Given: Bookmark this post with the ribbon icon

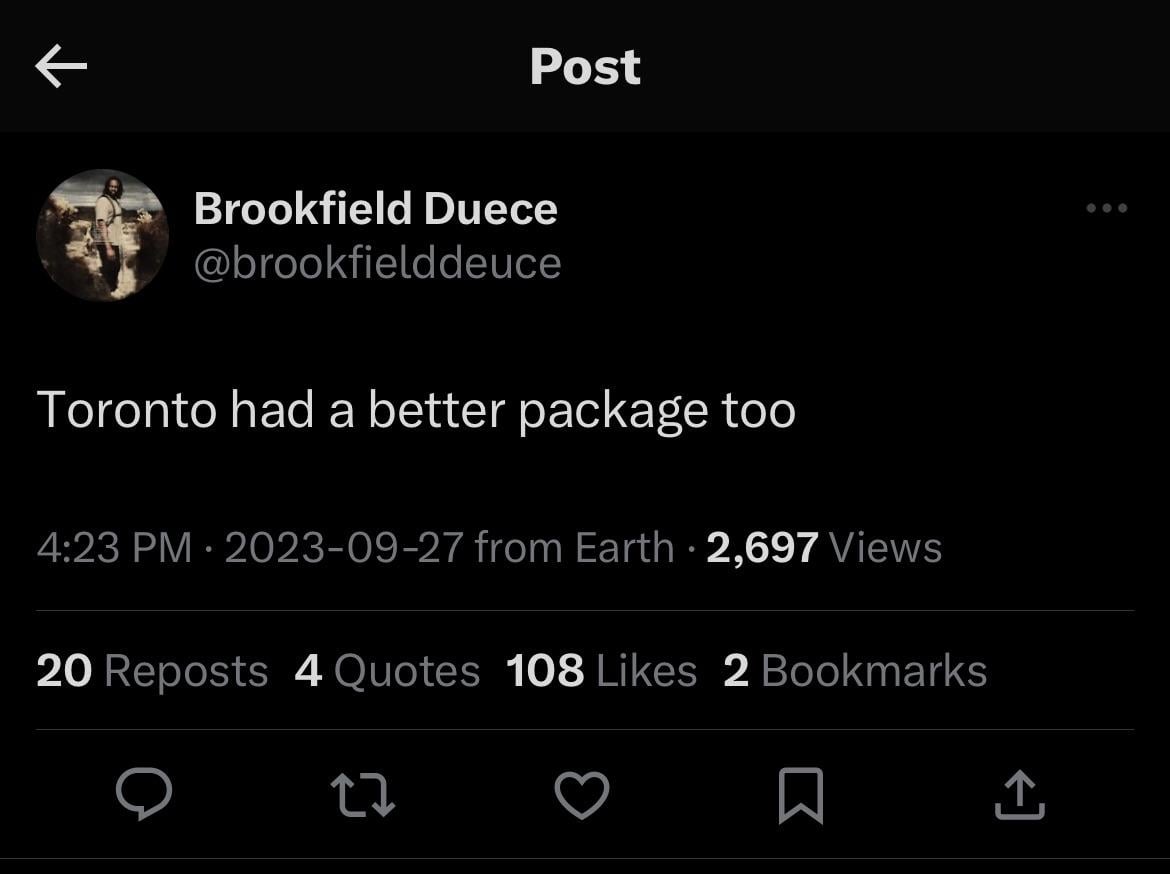Looking at the screenshot, I should pyautogui.click(x=801, y=795).
